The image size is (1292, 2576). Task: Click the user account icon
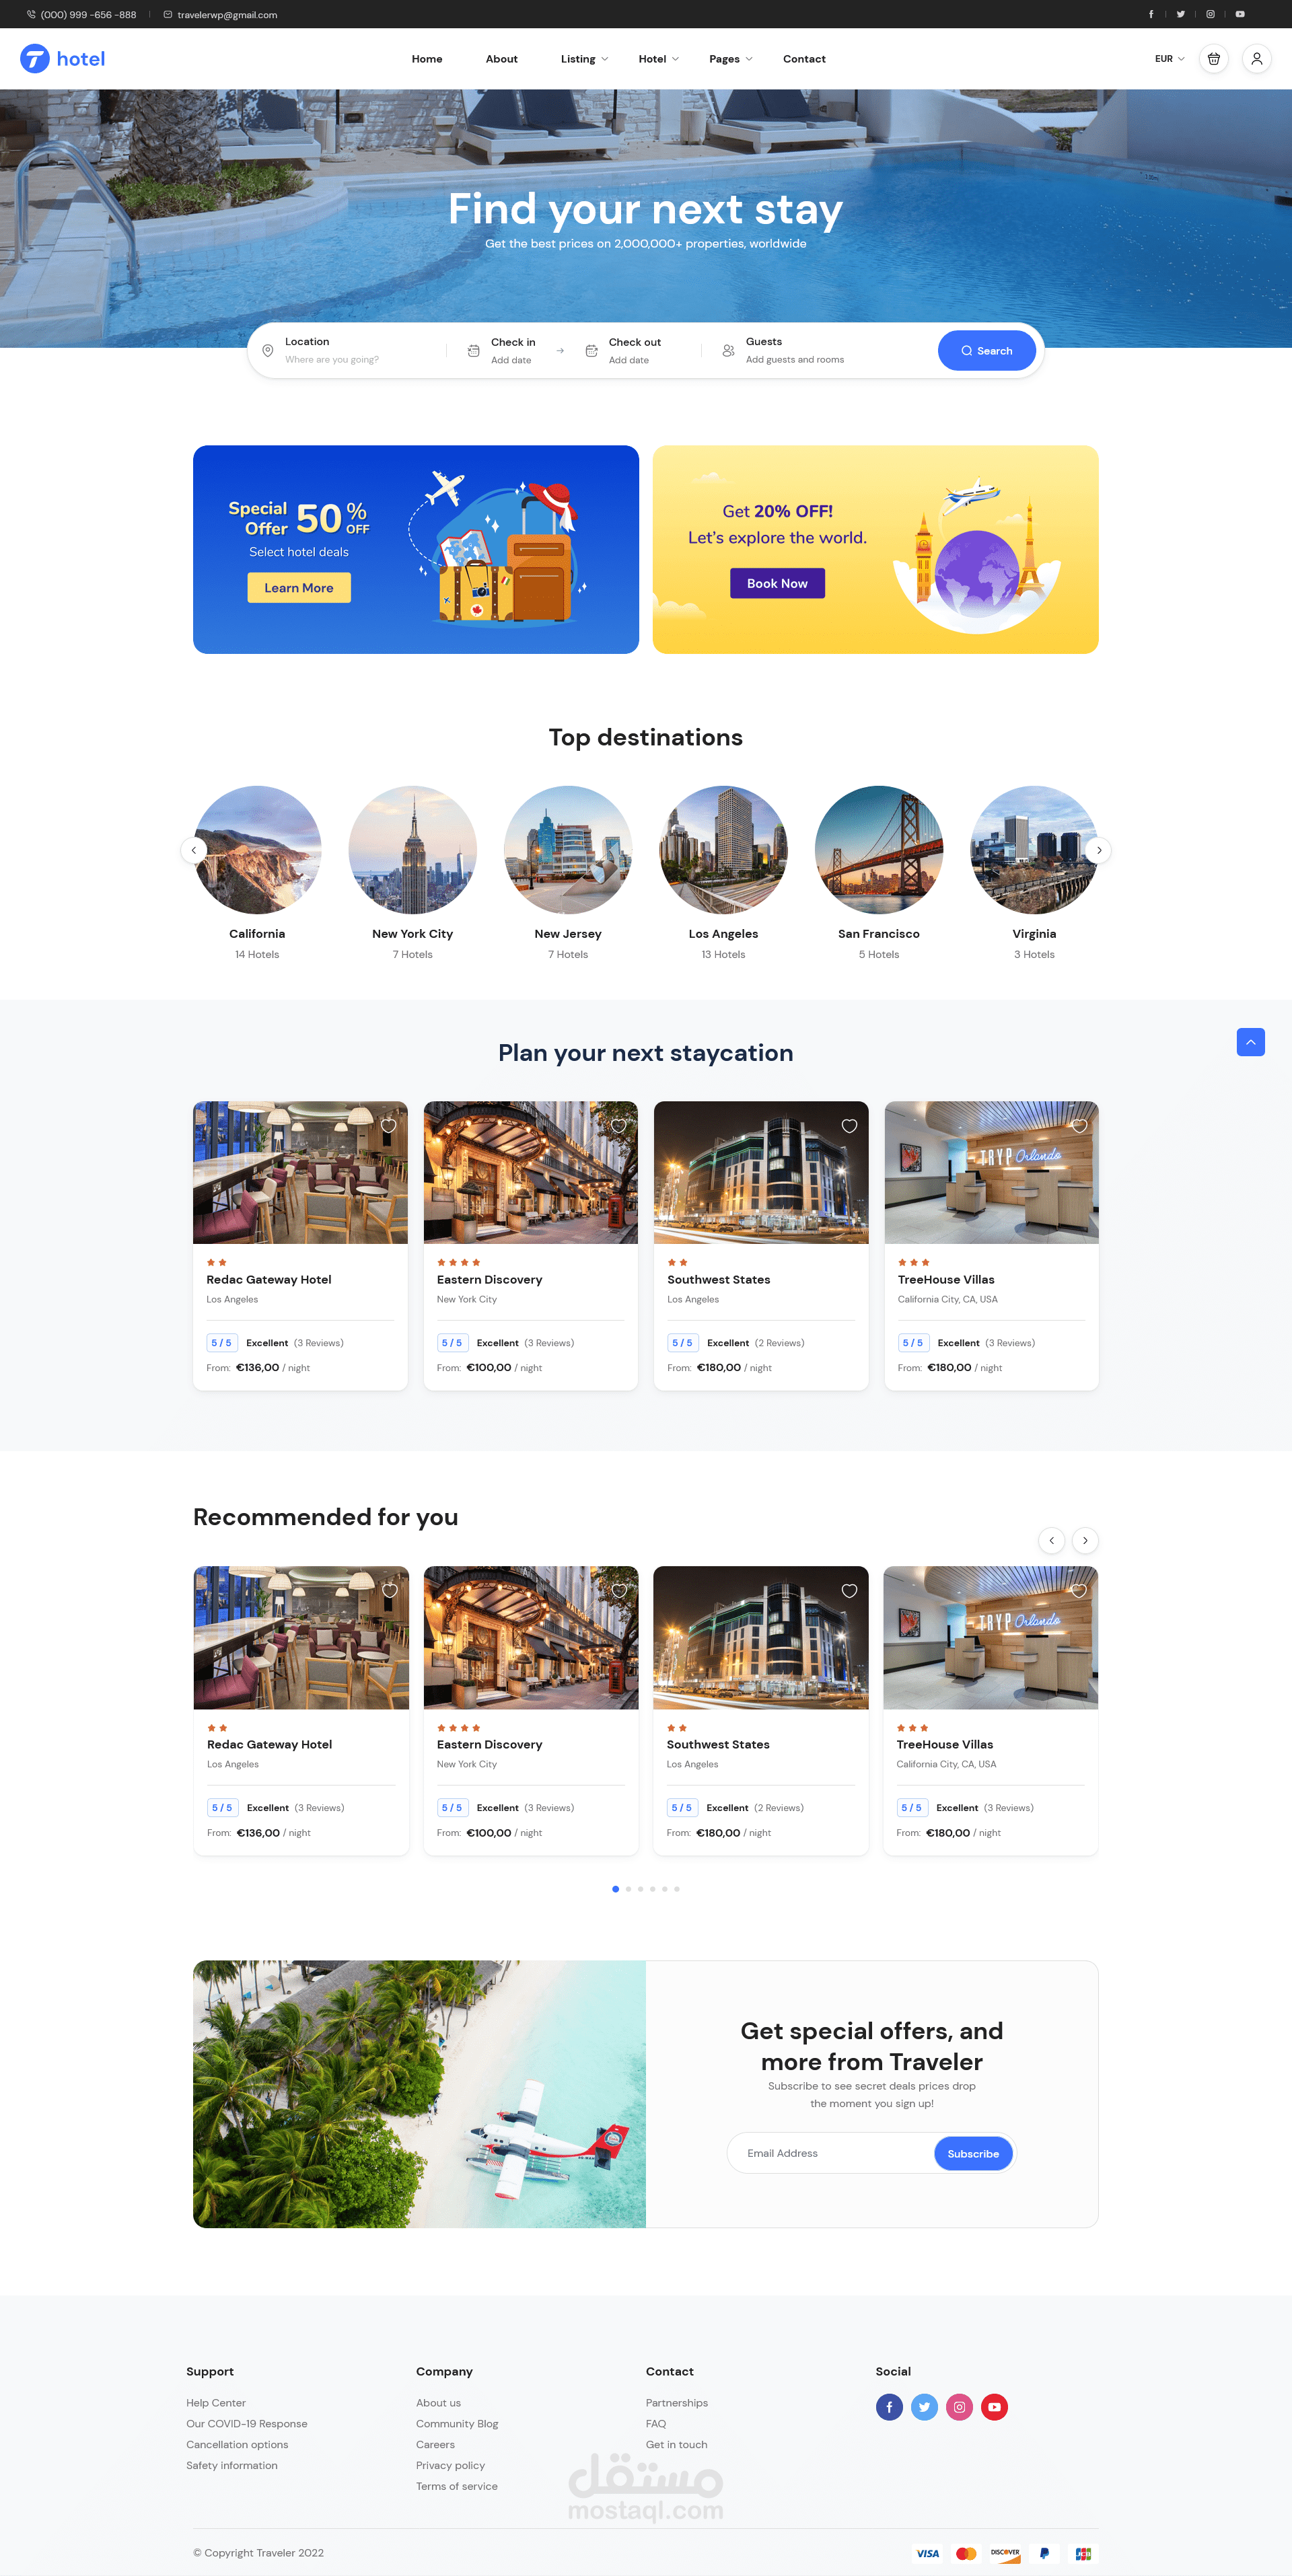coord(1256,59)
